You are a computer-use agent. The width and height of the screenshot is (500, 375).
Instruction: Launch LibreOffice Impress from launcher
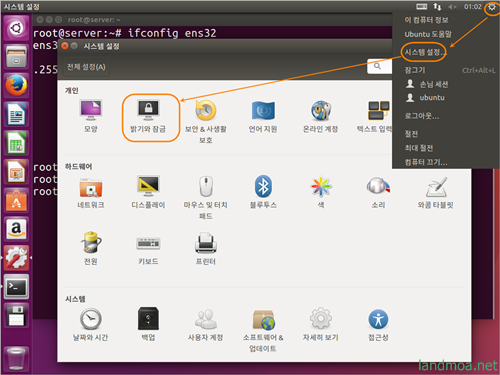[16, 172]
